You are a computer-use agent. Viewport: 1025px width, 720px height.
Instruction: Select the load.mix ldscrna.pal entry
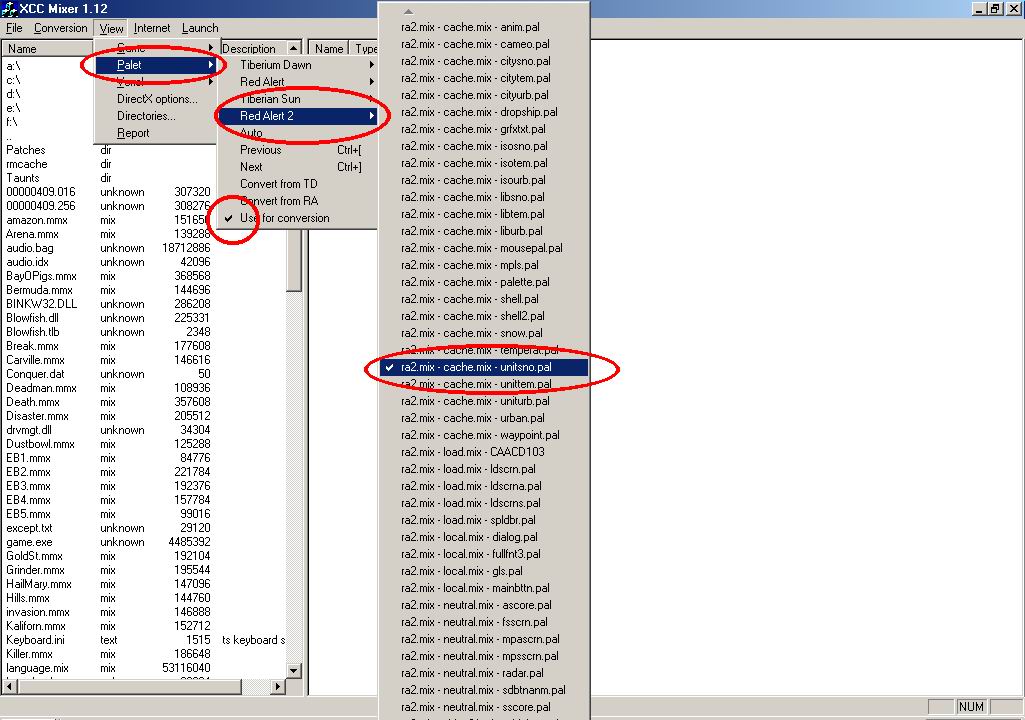(x=484, y=486)
